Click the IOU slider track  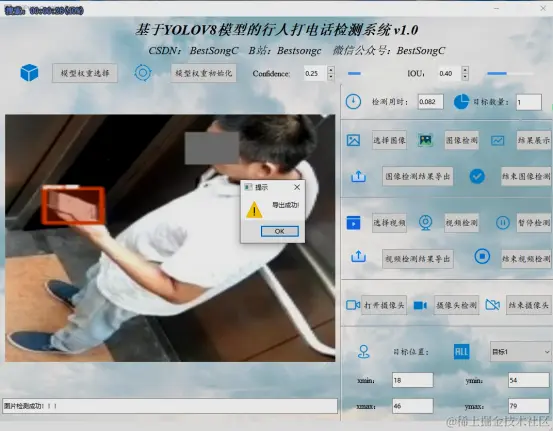(511, 73)
